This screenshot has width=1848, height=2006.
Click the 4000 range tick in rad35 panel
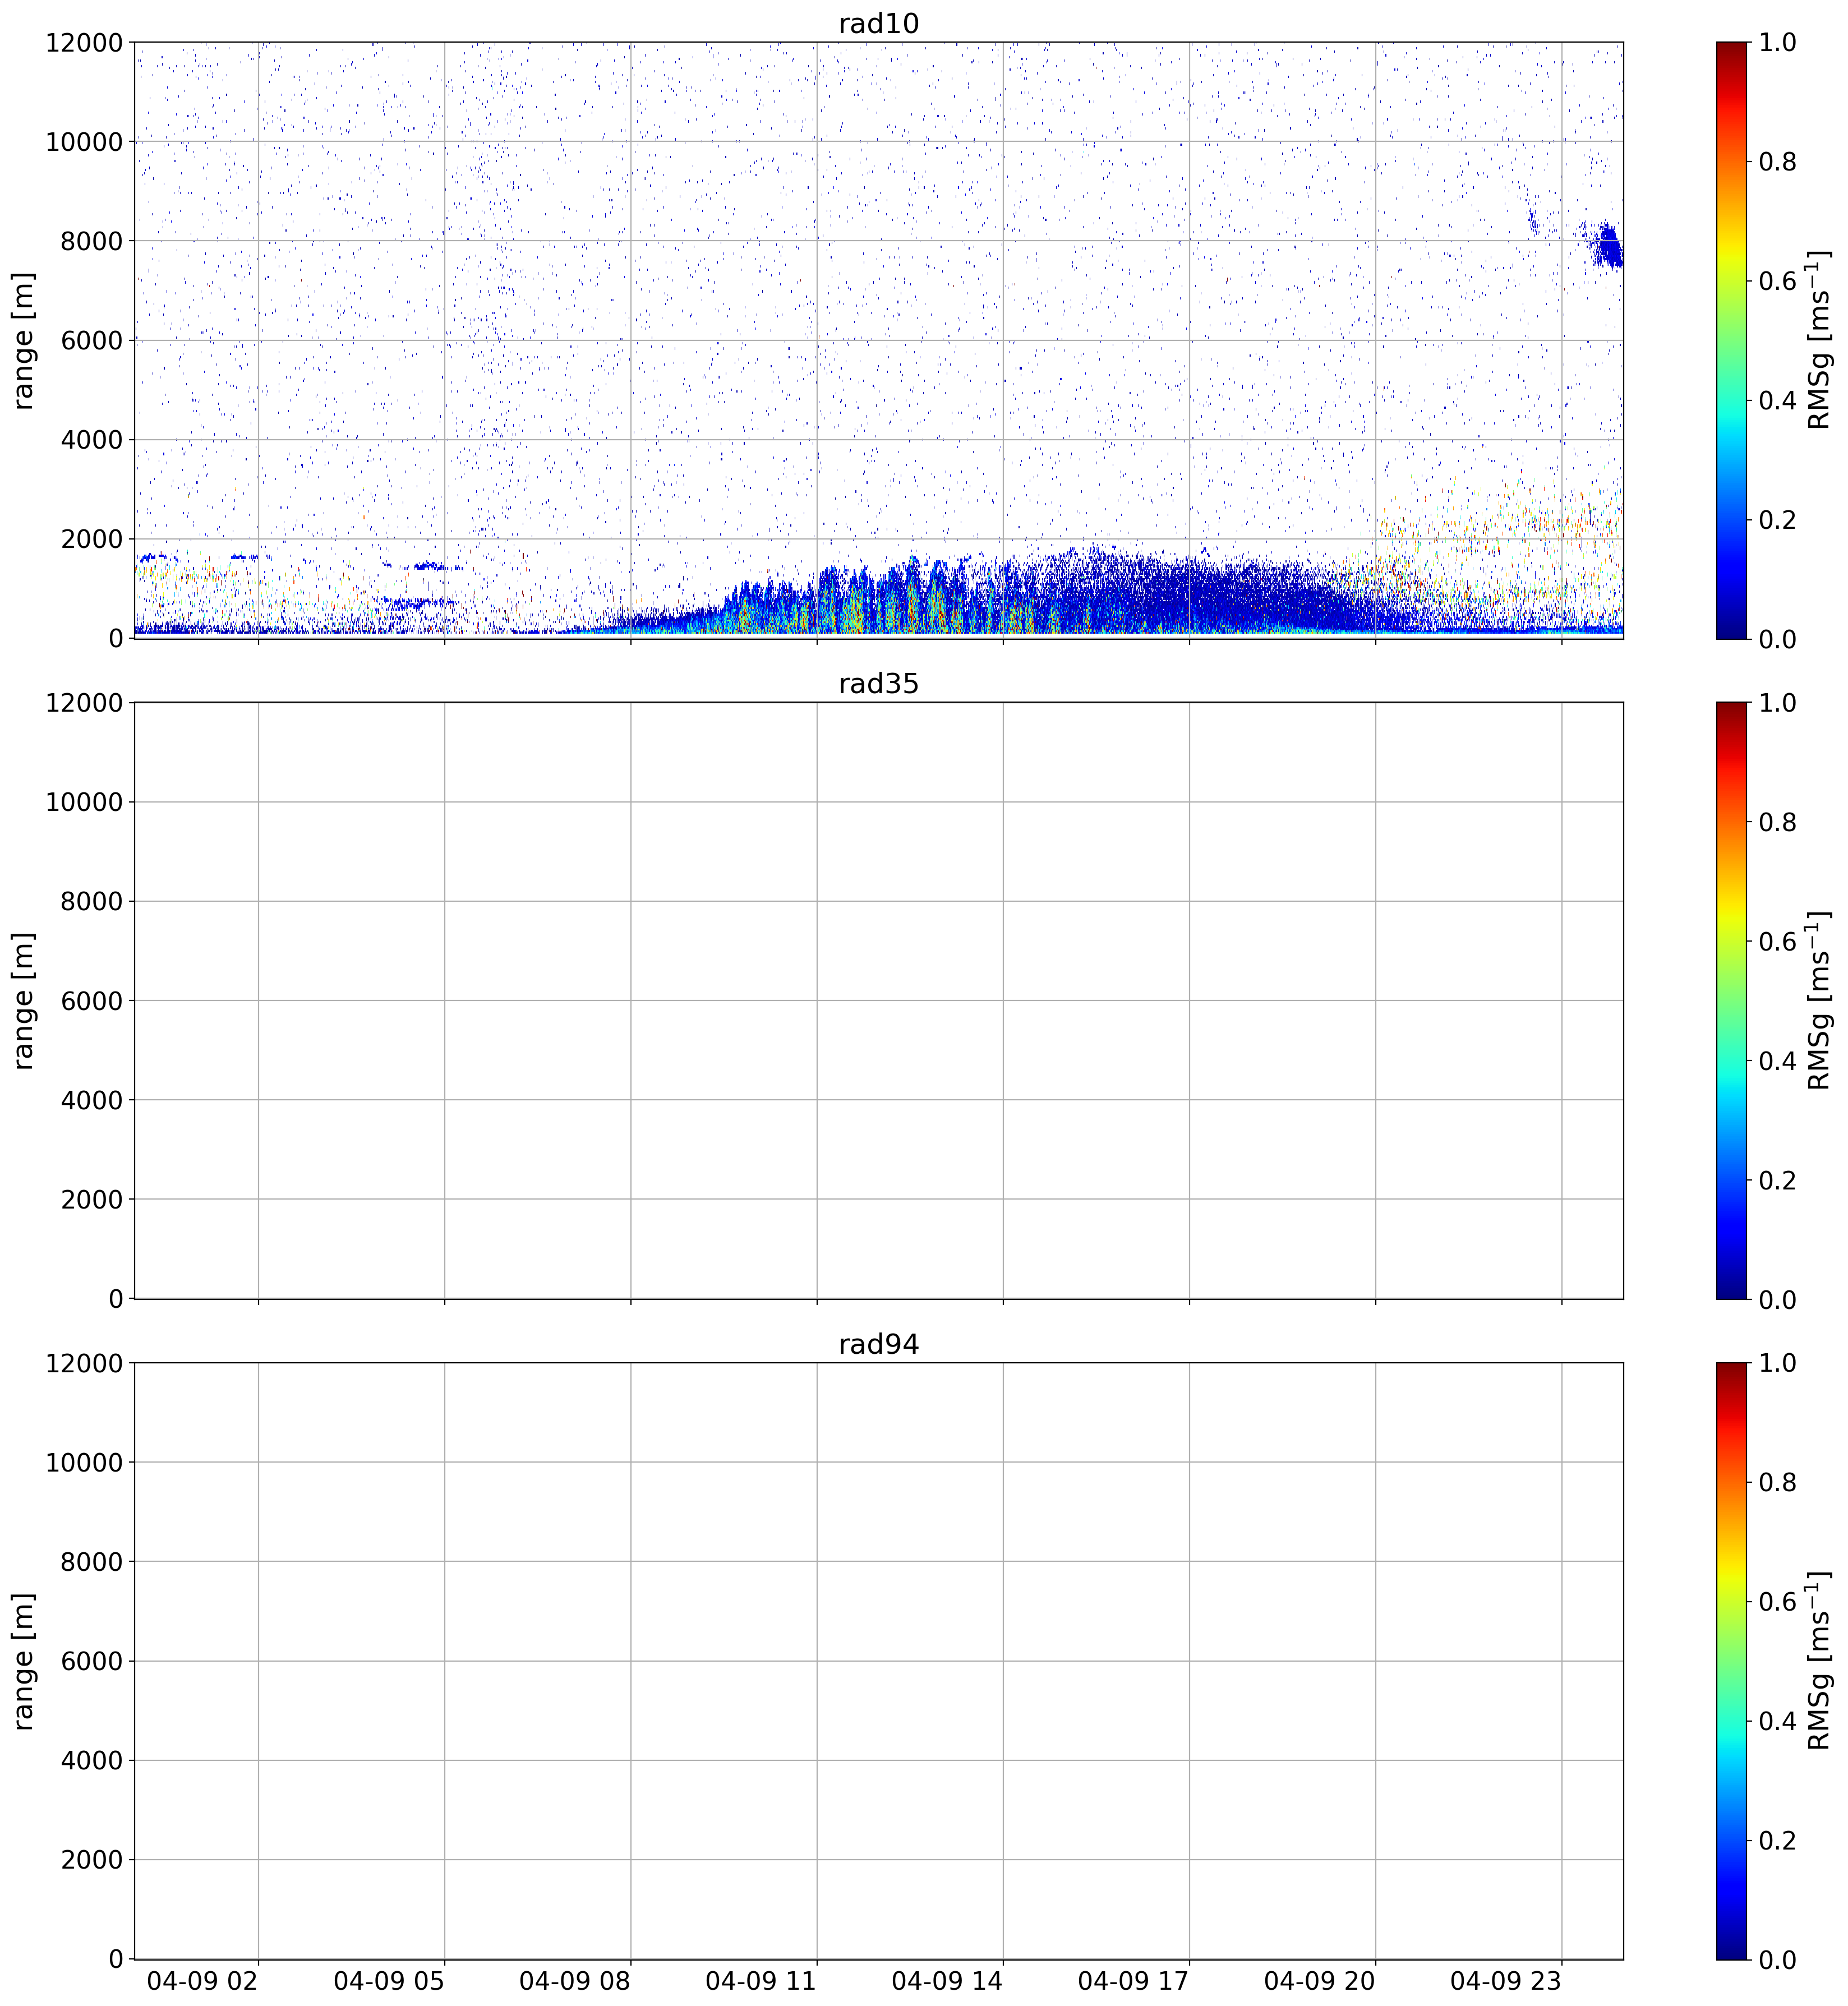point(91,1100)
